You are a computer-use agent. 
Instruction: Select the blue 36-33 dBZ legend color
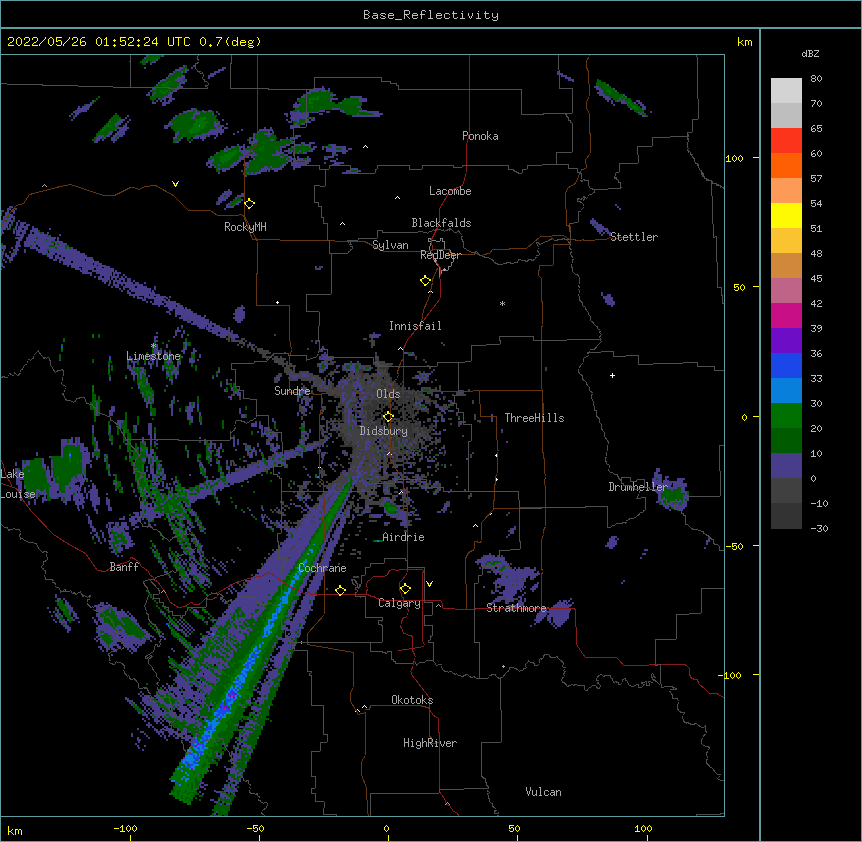(786, 365)
